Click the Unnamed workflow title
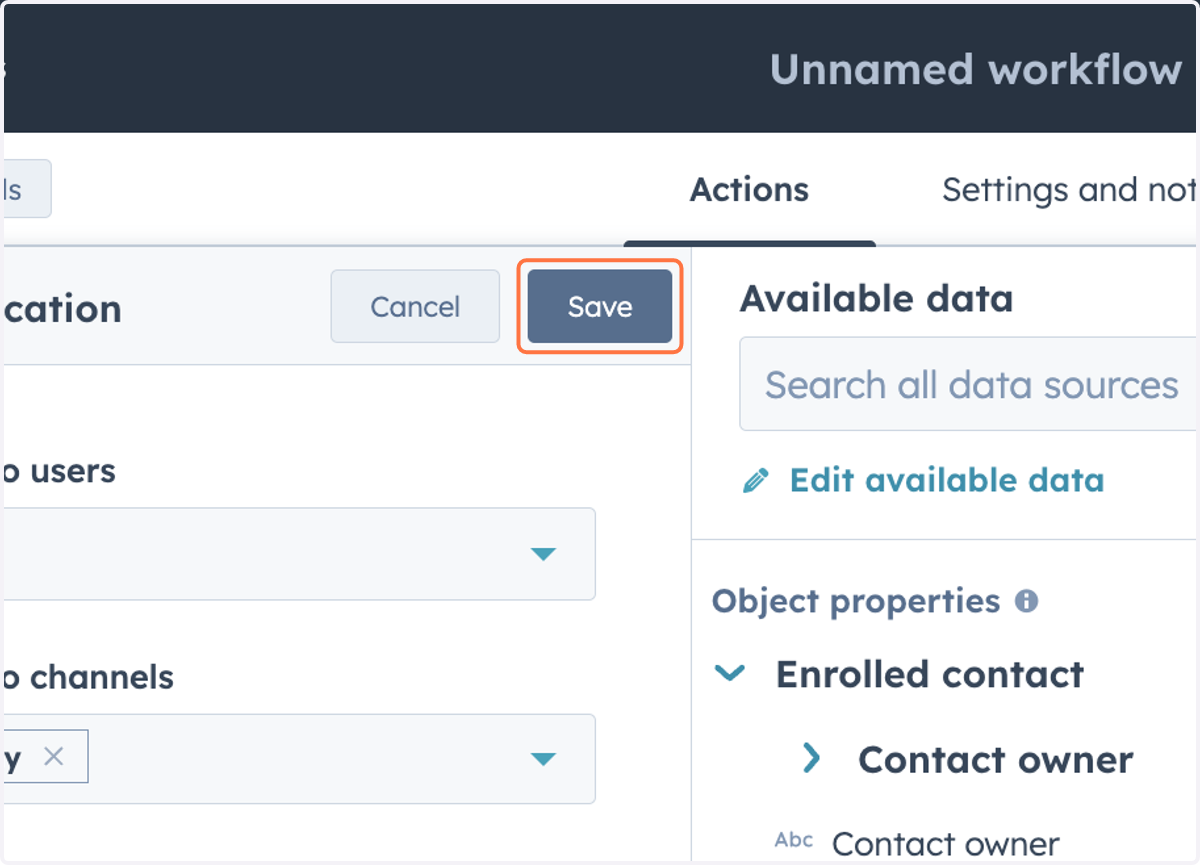Viewport: 1200px width, 865px height. click(x=976, y=70)
